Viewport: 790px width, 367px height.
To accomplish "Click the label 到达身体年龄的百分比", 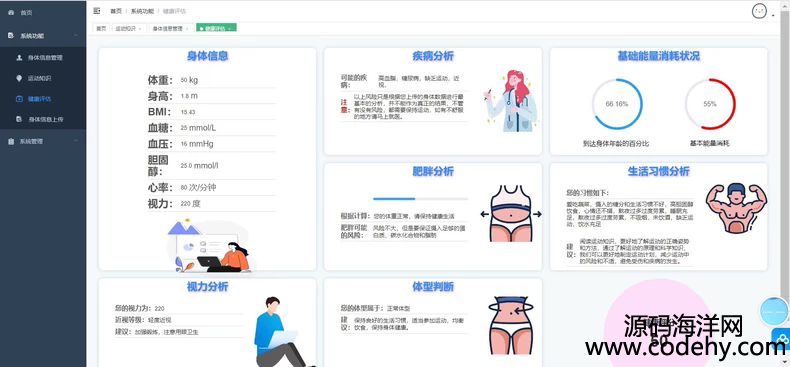I will click(x=616, y=144).
